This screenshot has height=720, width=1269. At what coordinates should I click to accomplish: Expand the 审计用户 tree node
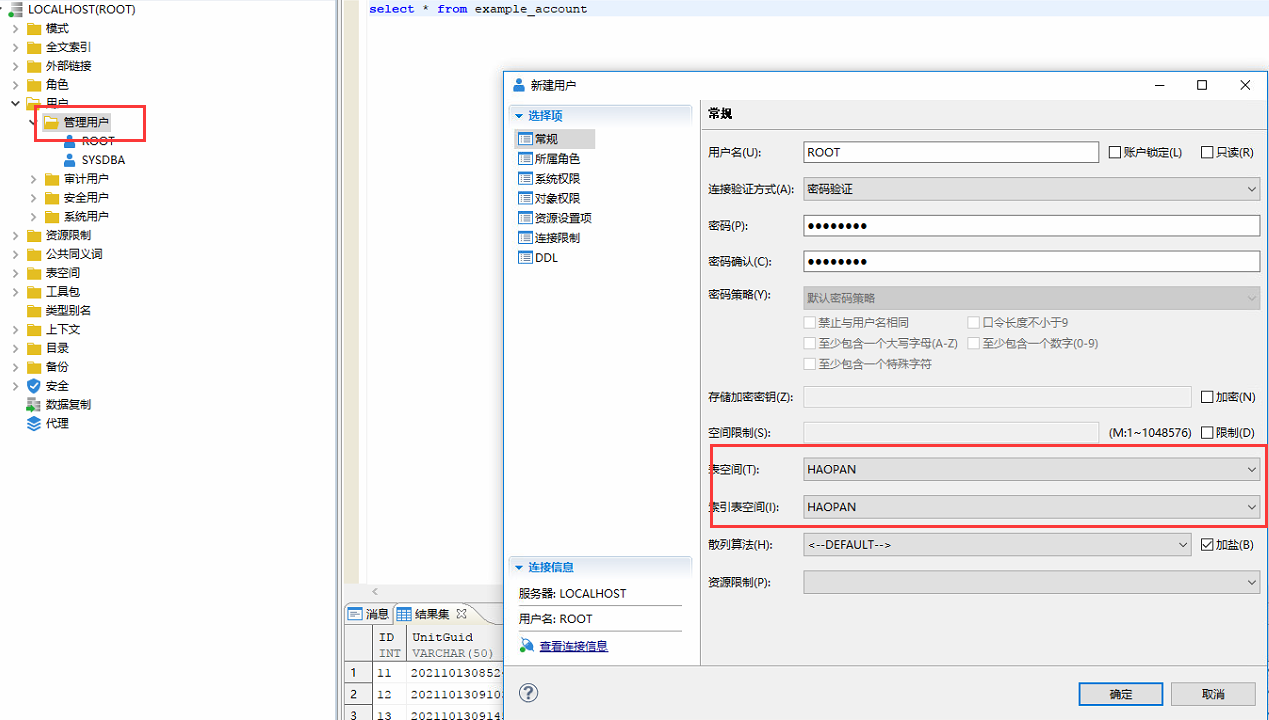point(33,179)
